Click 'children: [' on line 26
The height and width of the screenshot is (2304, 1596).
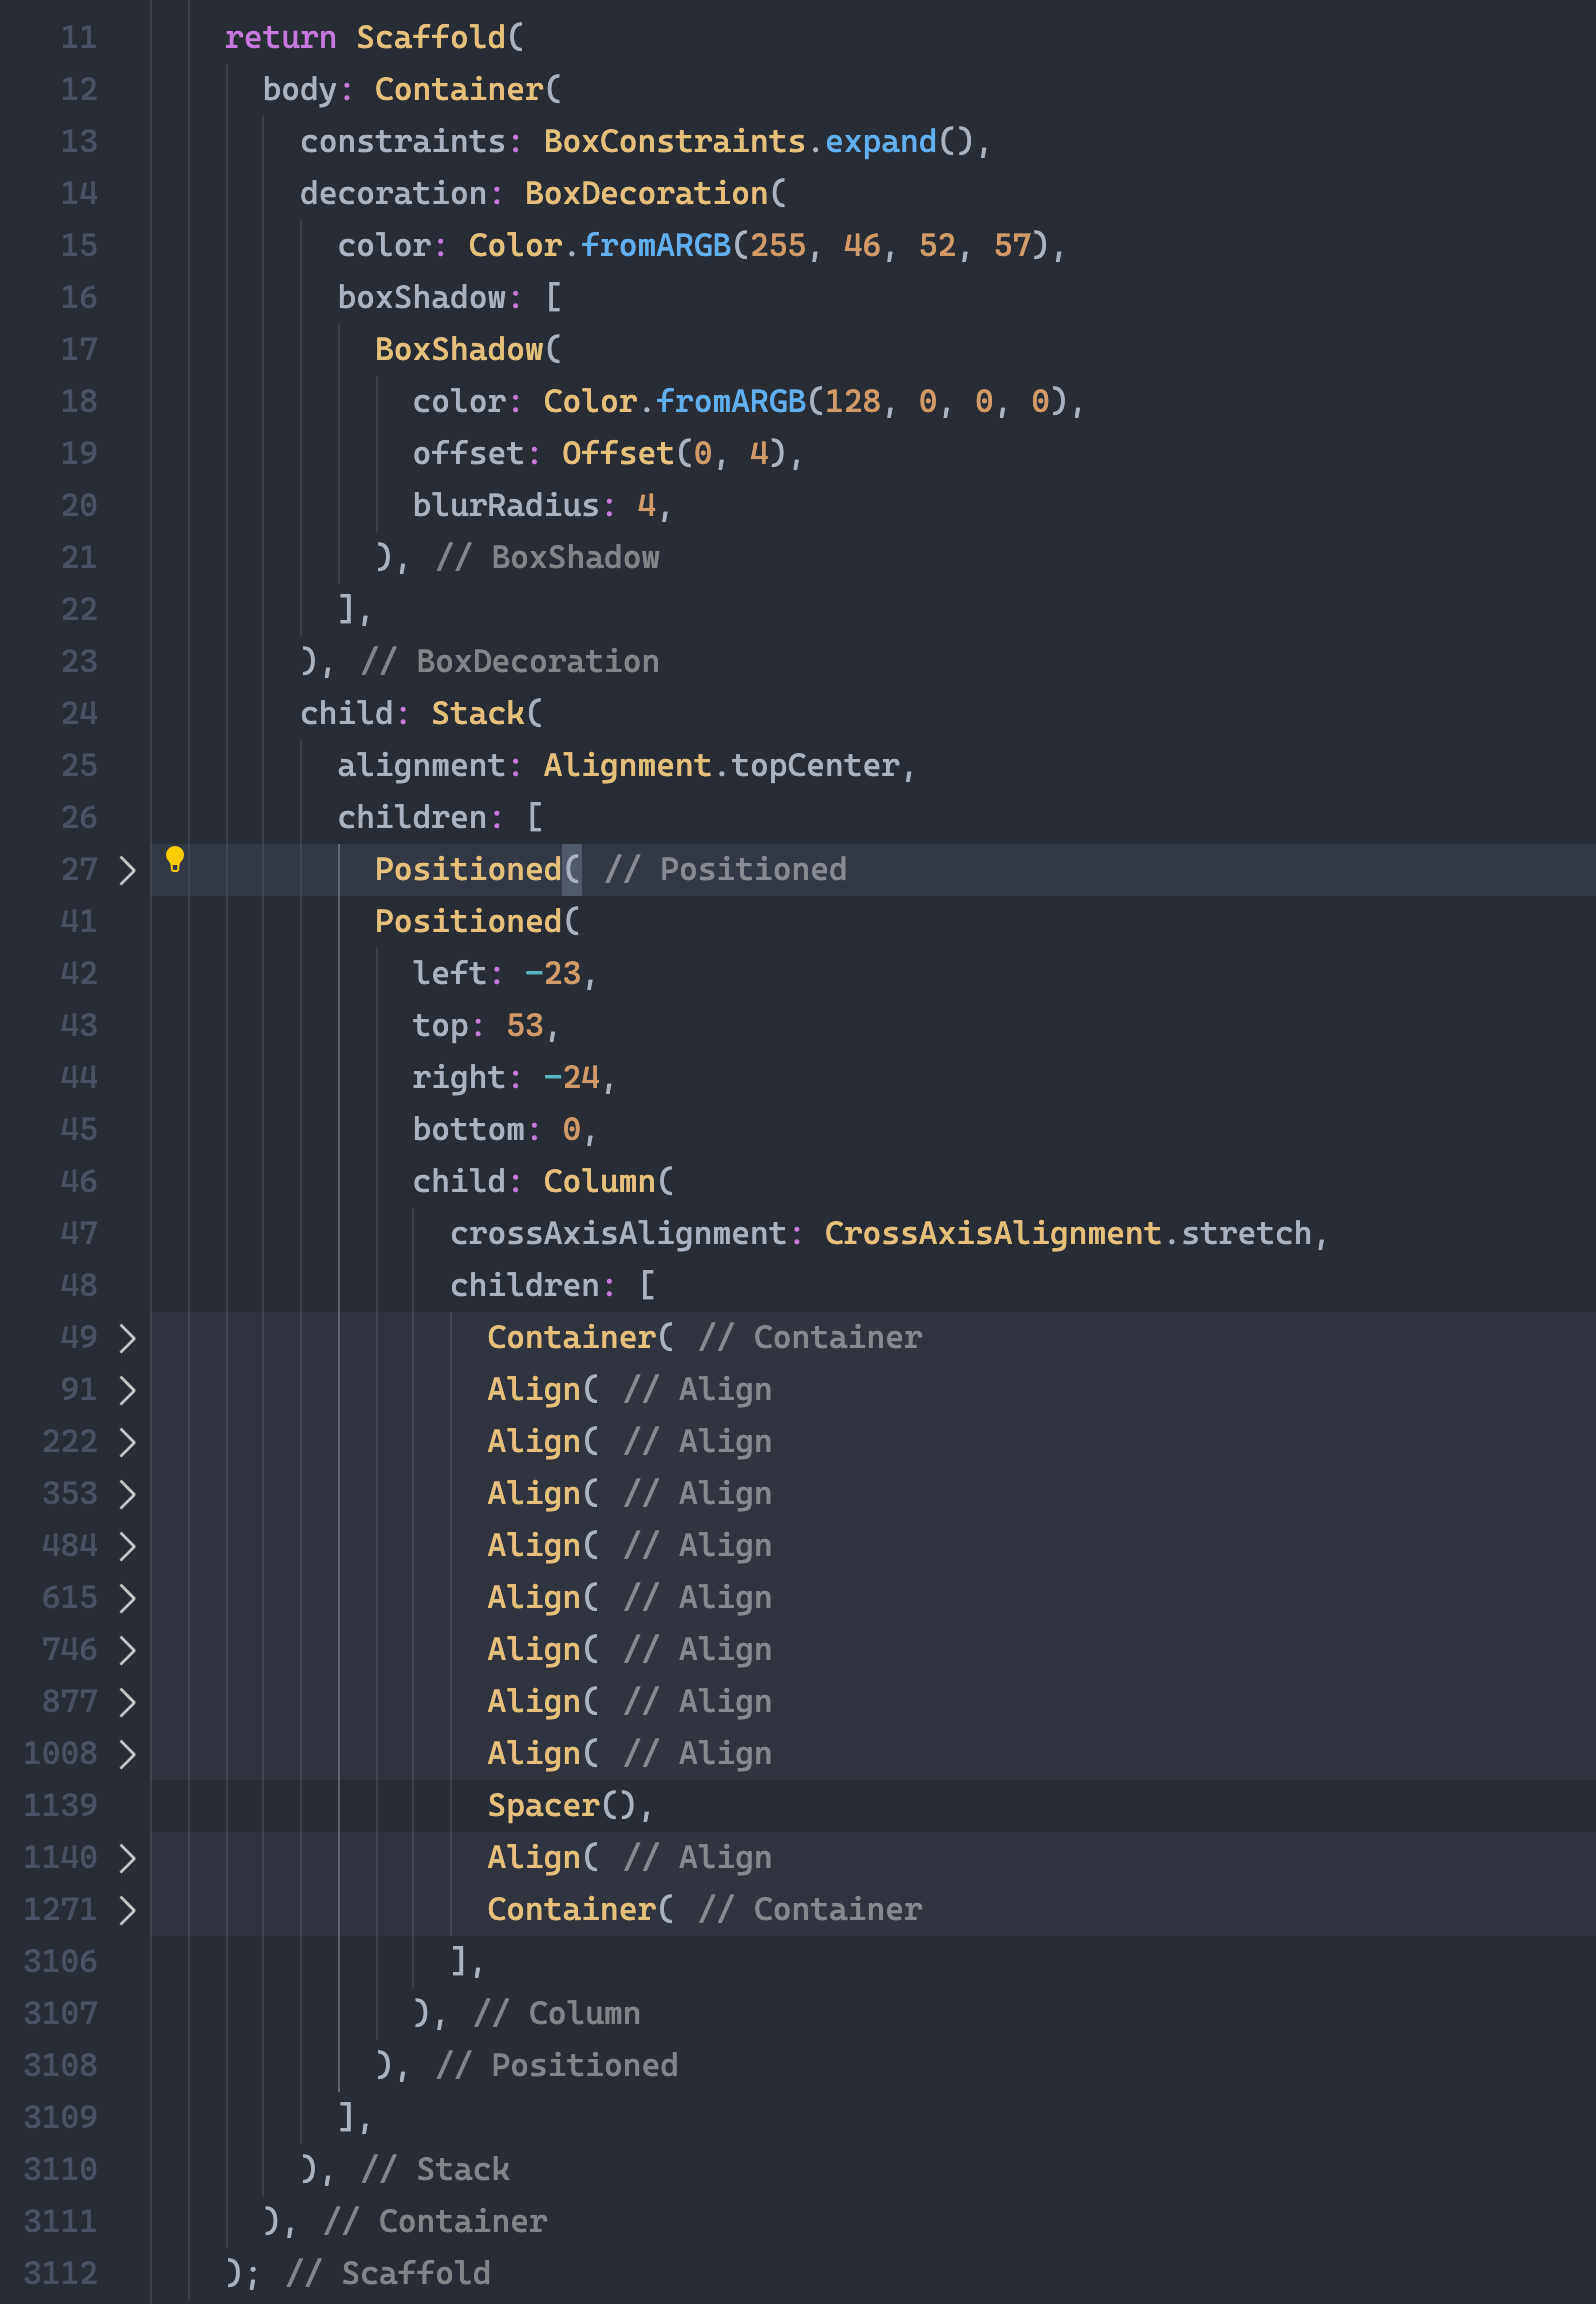(x=440, y=818)
